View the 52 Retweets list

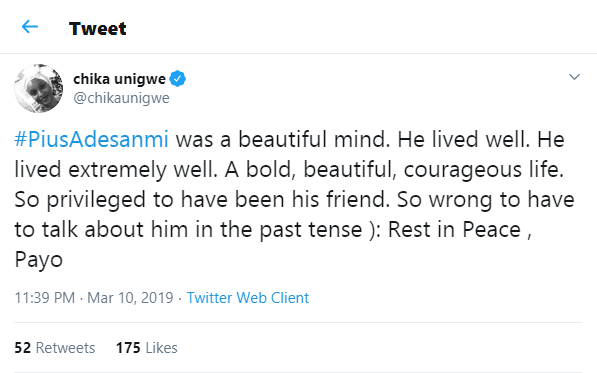tap(54, 348)
